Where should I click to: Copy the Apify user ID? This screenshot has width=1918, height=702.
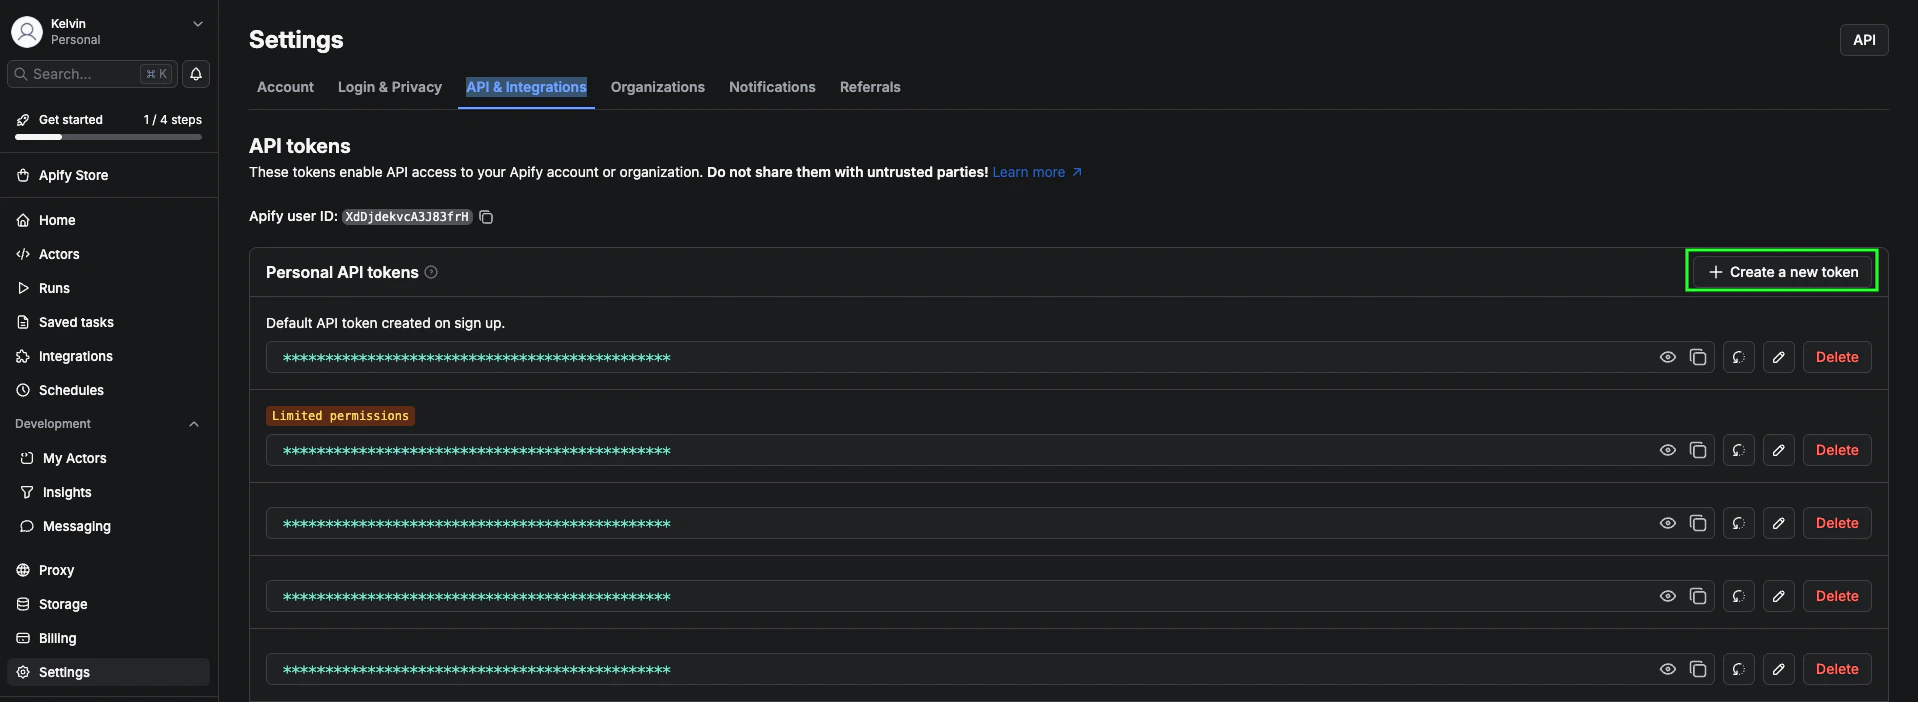(486, 217)
